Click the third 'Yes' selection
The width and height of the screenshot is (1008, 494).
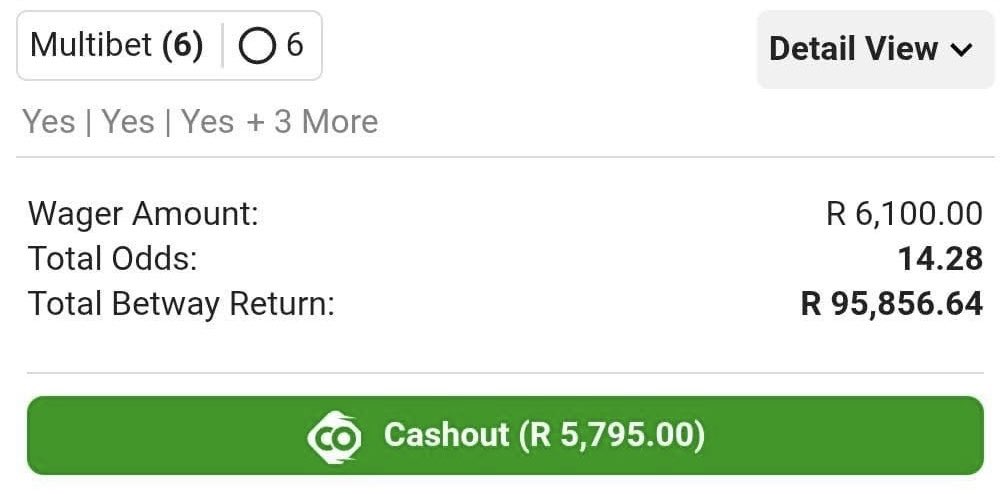click(207, 122)
